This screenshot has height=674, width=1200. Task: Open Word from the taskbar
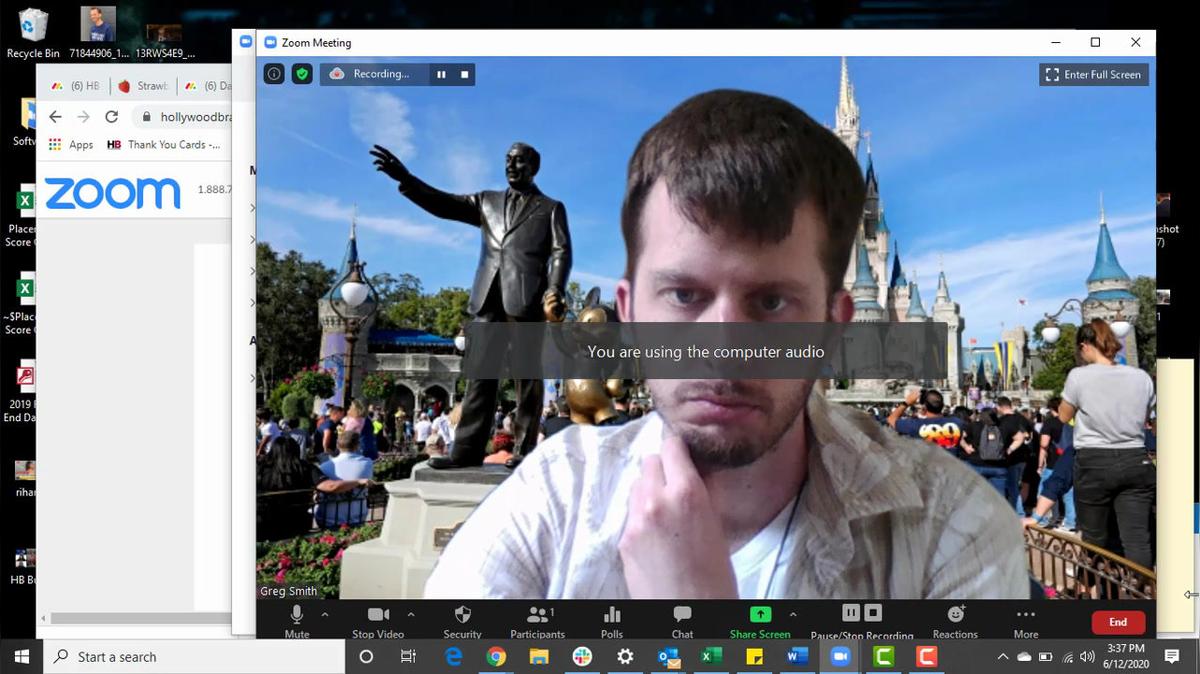(x=797, y=657)
